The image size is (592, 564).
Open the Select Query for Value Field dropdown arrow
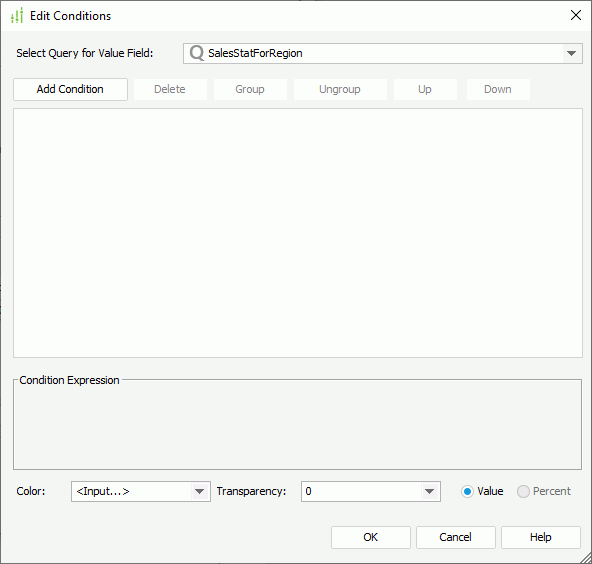tap(572, 53)
